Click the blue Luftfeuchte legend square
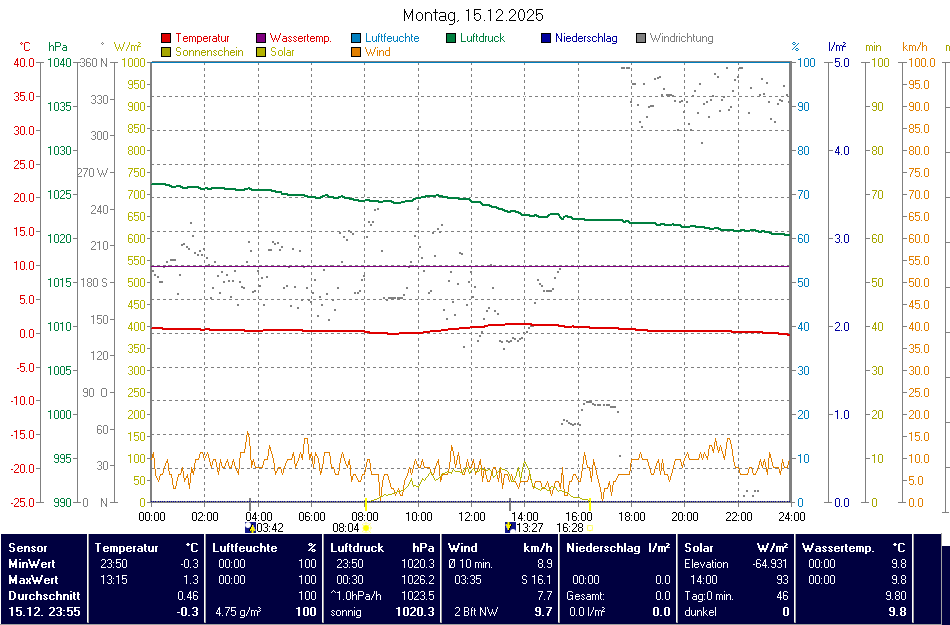Viewport: 950px width, 625px height. [357, 39]
